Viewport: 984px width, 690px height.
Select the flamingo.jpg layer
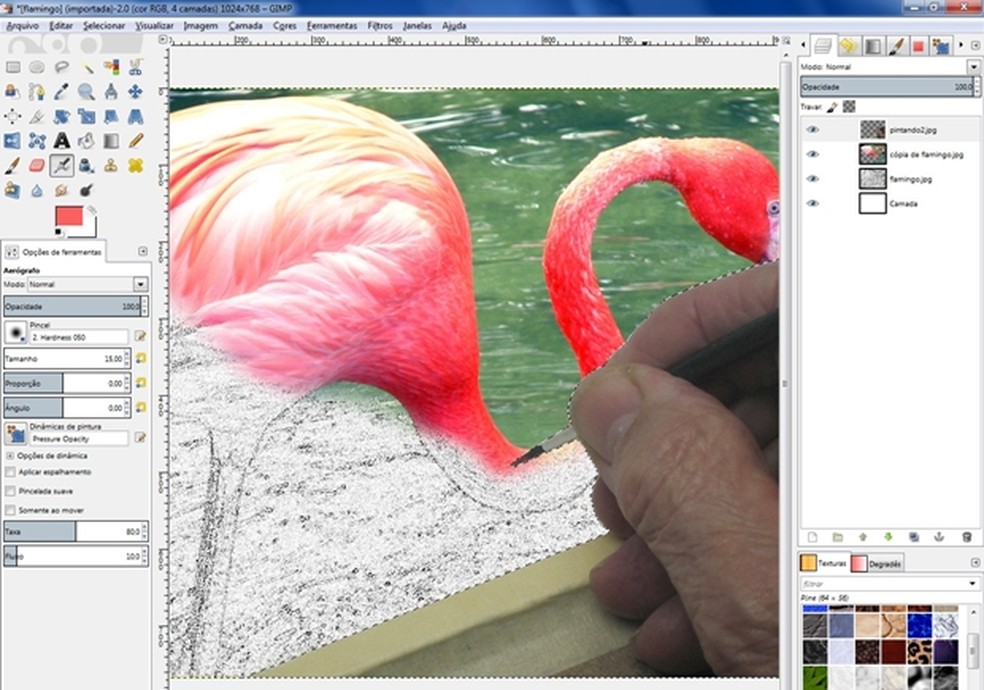coord(910,179)
